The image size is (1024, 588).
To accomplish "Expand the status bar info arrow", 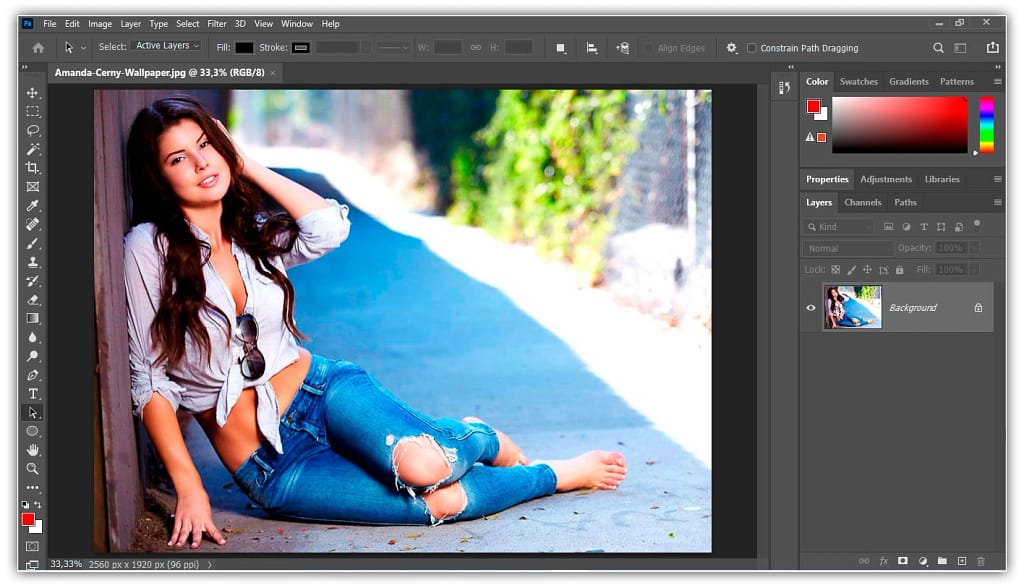I will [210, 564].
